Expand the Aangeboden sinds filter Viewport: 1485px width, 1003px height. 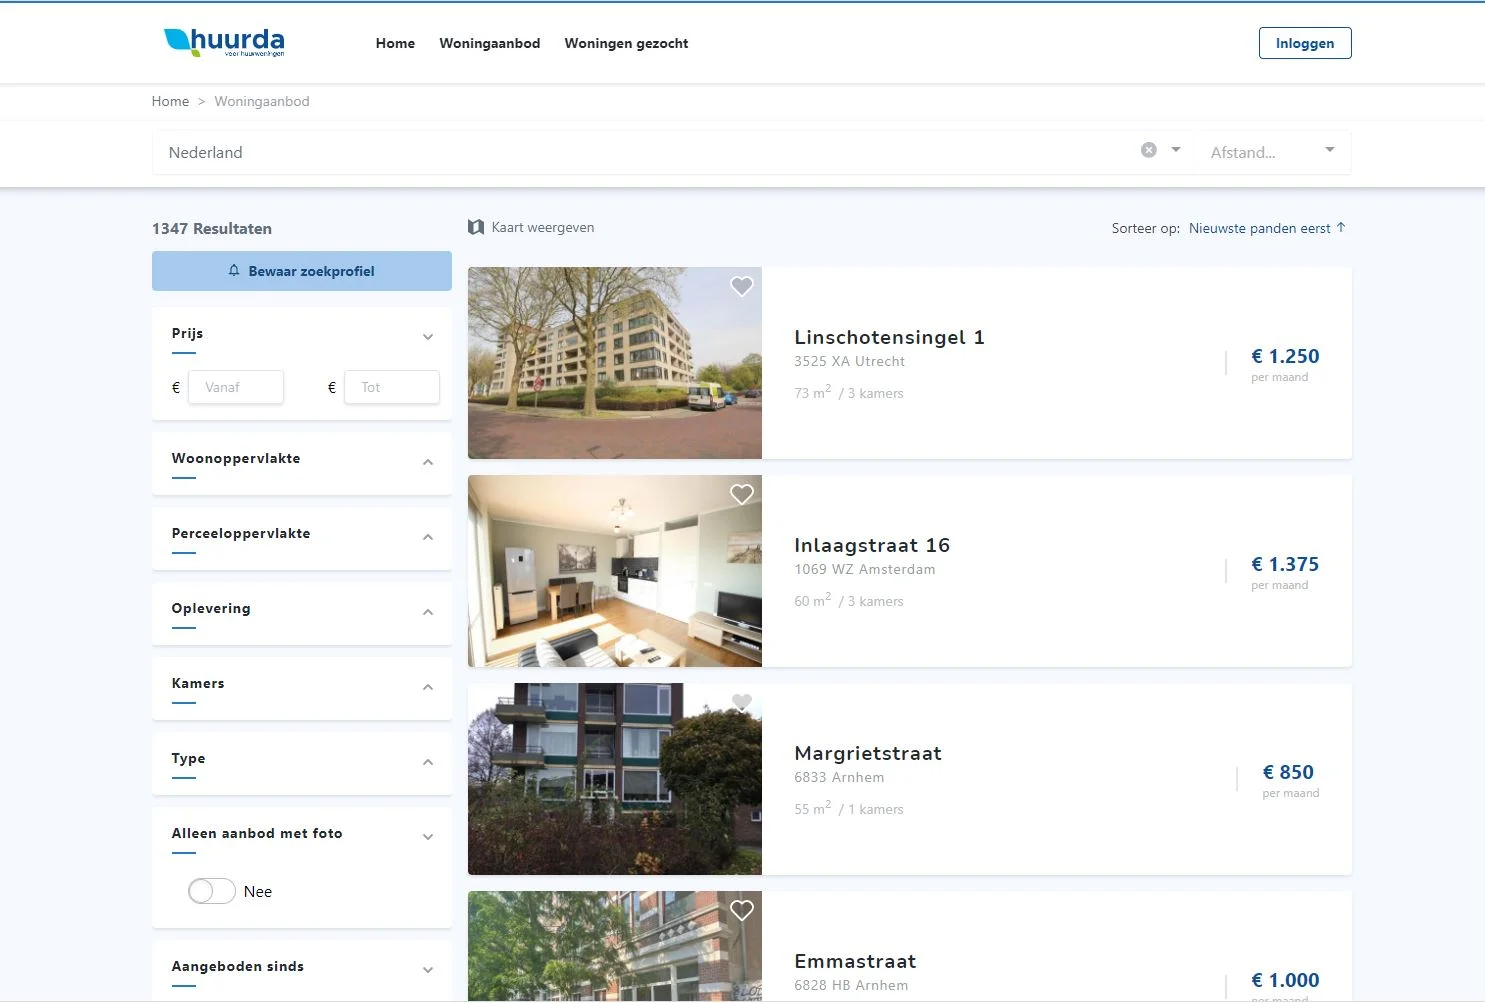point(428,969)
